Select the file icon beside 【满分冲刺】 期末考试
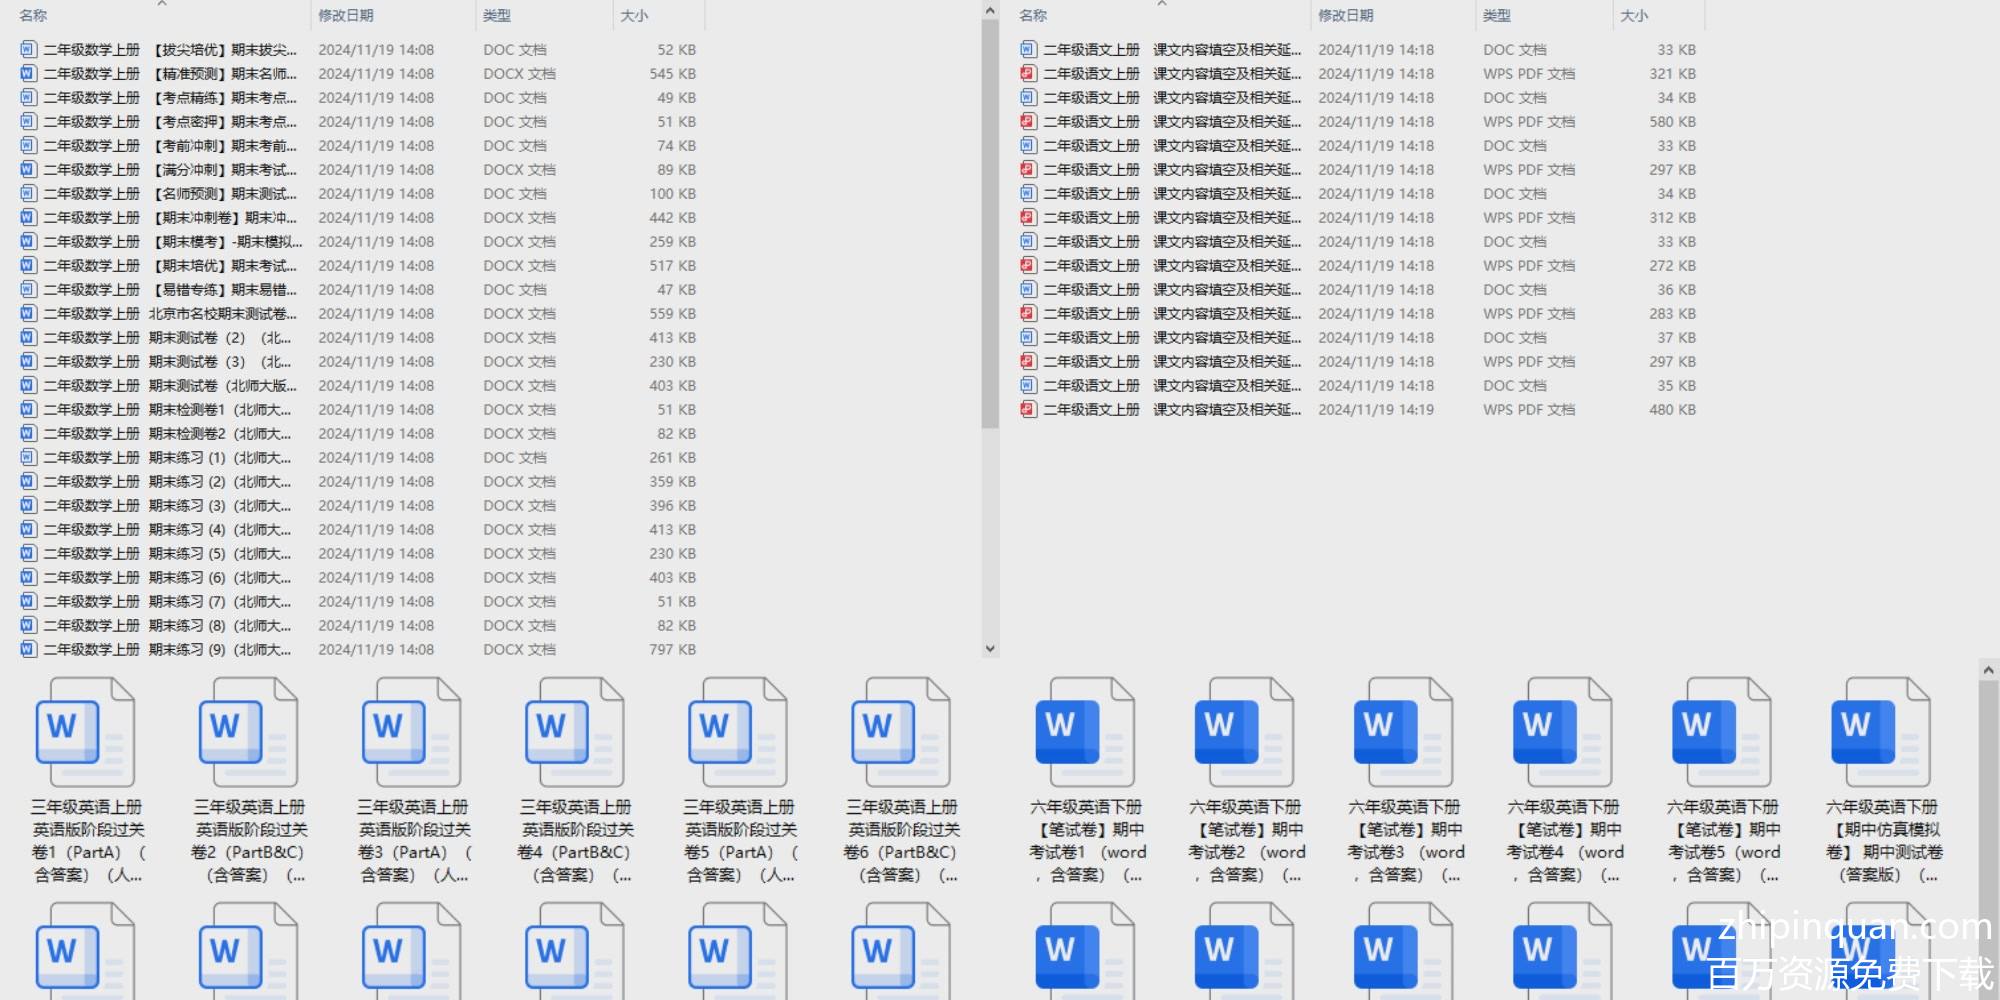The image size is (2000, 1000). (x=28, y=169)
